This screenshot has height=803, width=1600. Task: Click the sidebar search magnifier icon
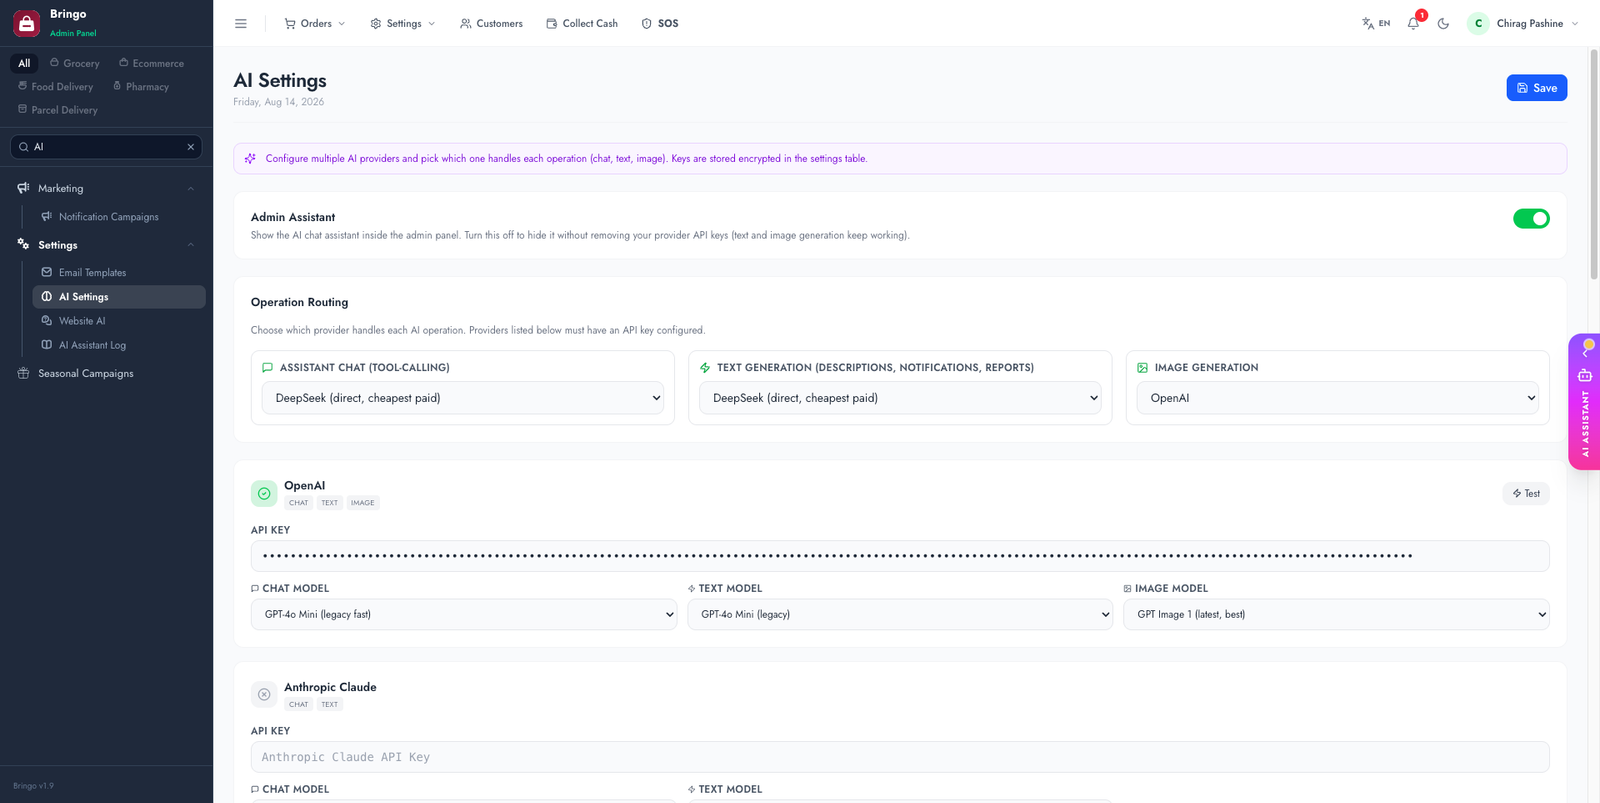point(23,147)
